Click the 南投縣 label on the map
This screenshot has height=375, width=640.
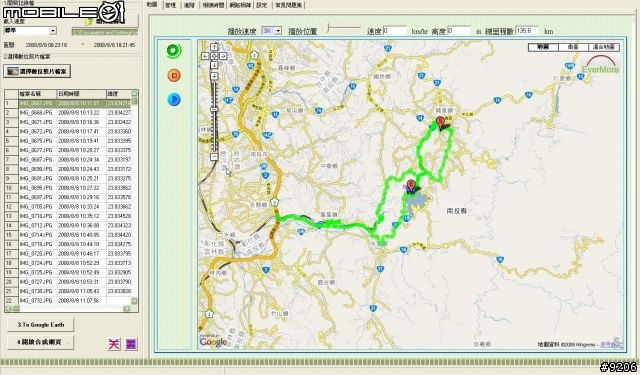[457, 211]
